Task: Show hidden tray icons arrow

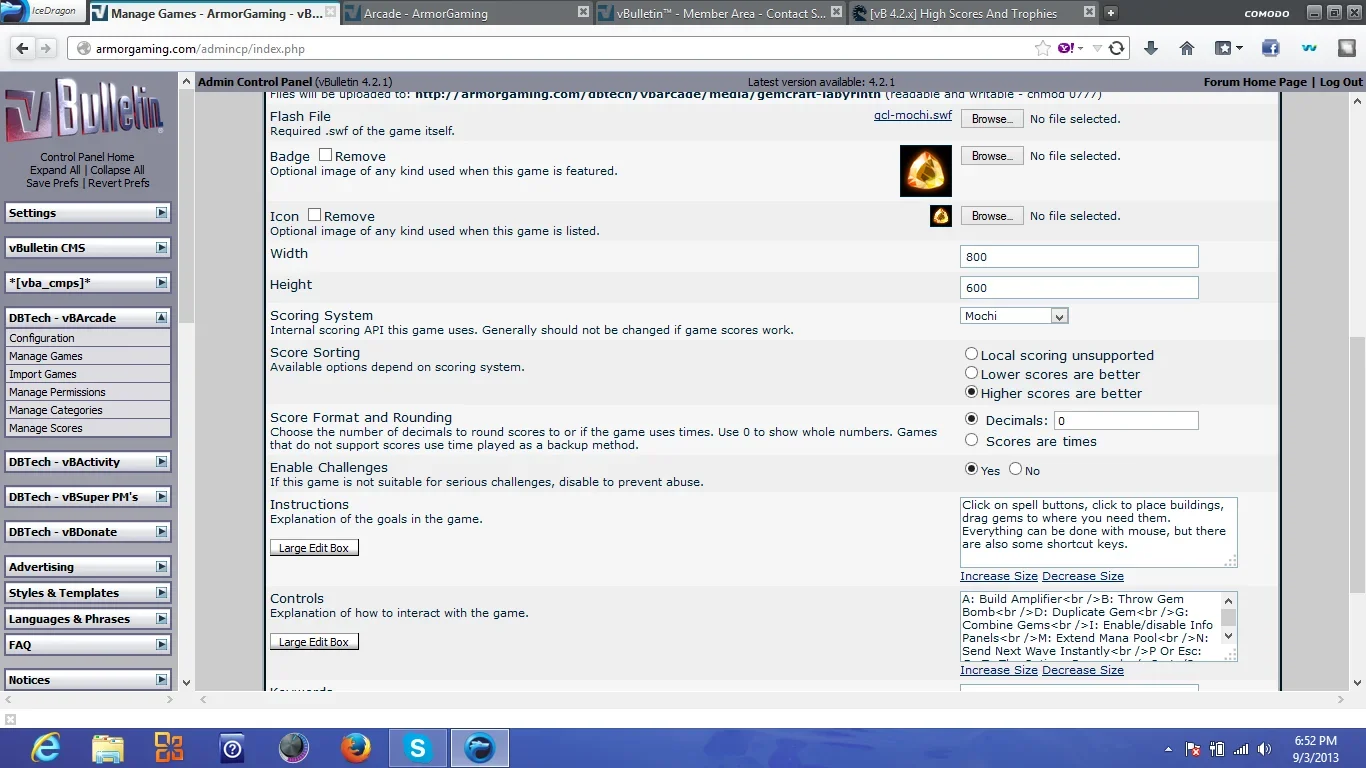Action: (1168, 749)
